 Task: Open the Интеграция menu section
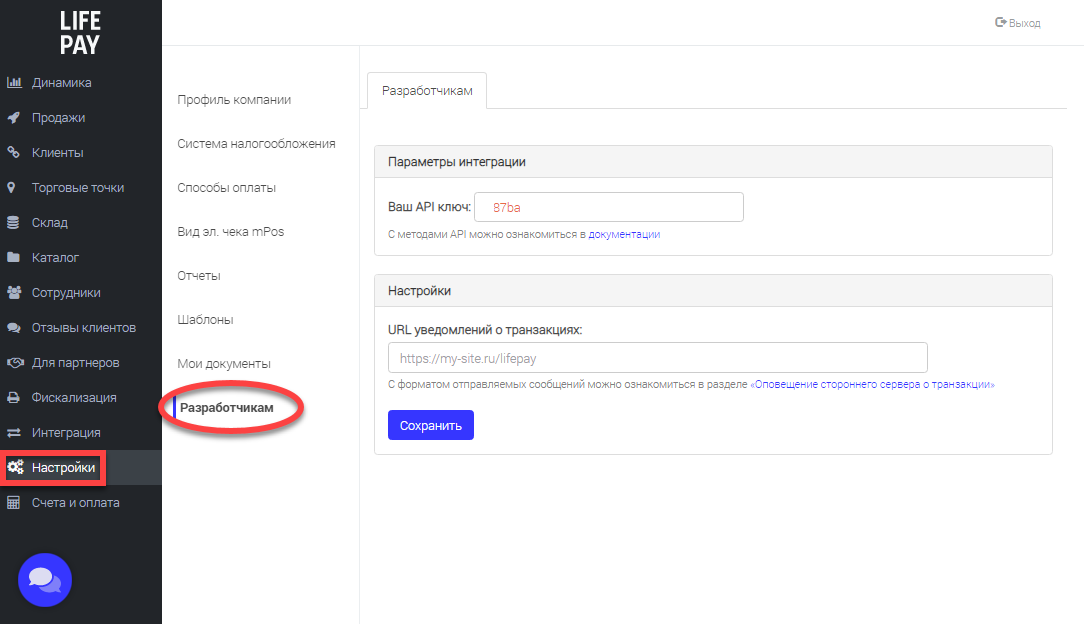(x=66, y=433)
